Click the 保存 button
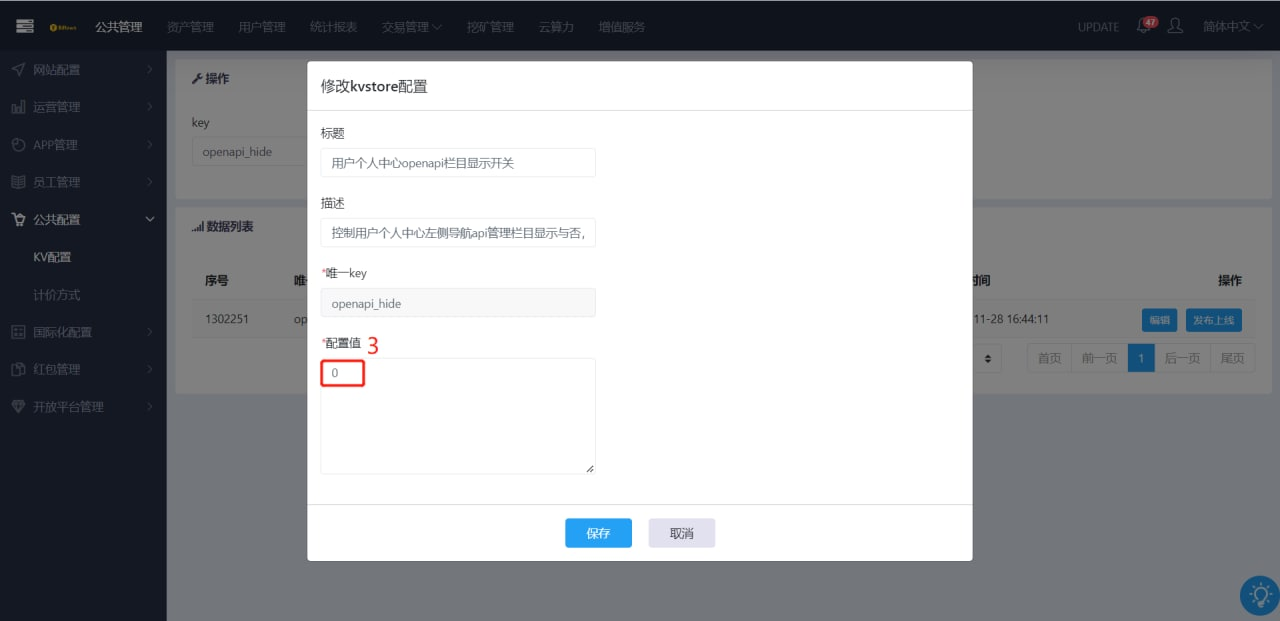 point(598,533)
